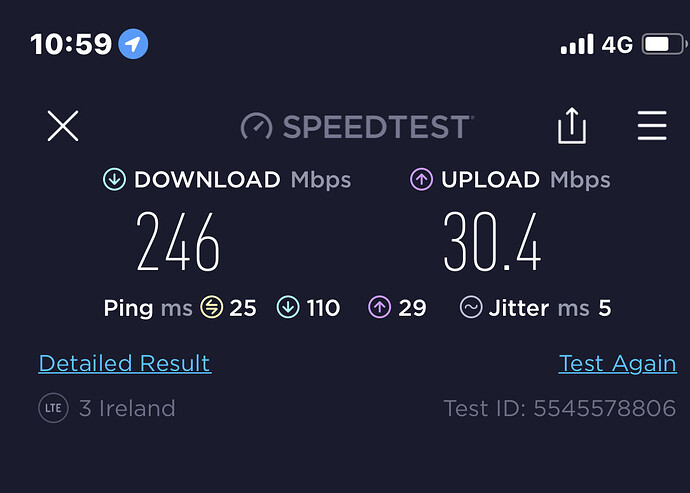The height and width of the screenshot is (493, 690).
Task: Tap the share result icon
Action: coord(571,126)
